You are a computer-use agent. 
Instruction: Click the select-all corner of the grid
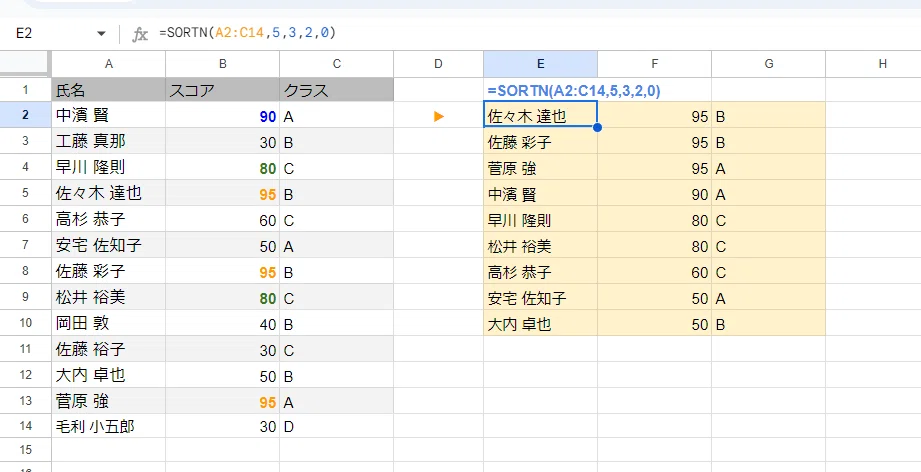26,64
